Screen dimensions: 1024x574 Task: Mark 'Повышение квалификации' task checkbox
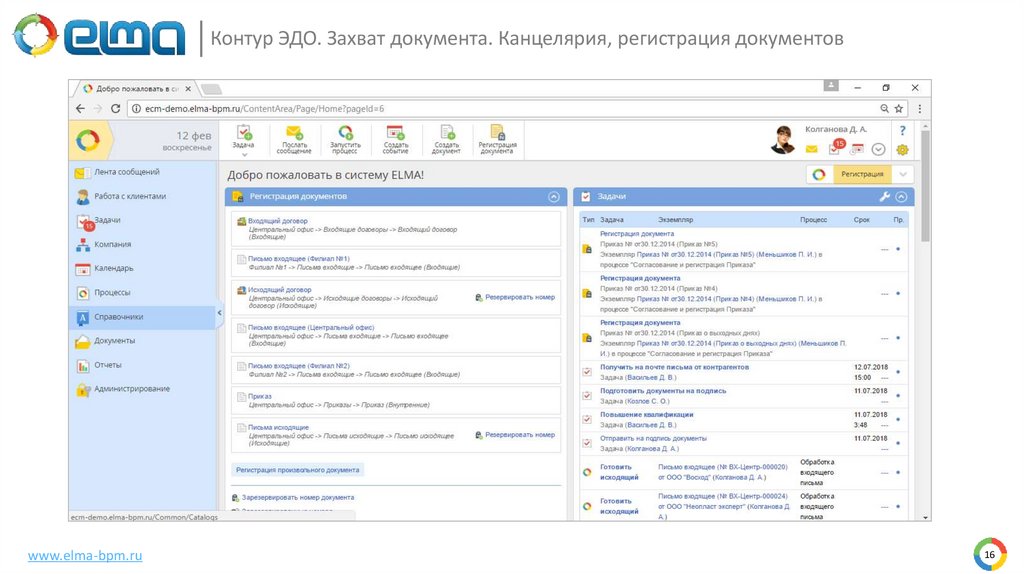tap(587, 420)
